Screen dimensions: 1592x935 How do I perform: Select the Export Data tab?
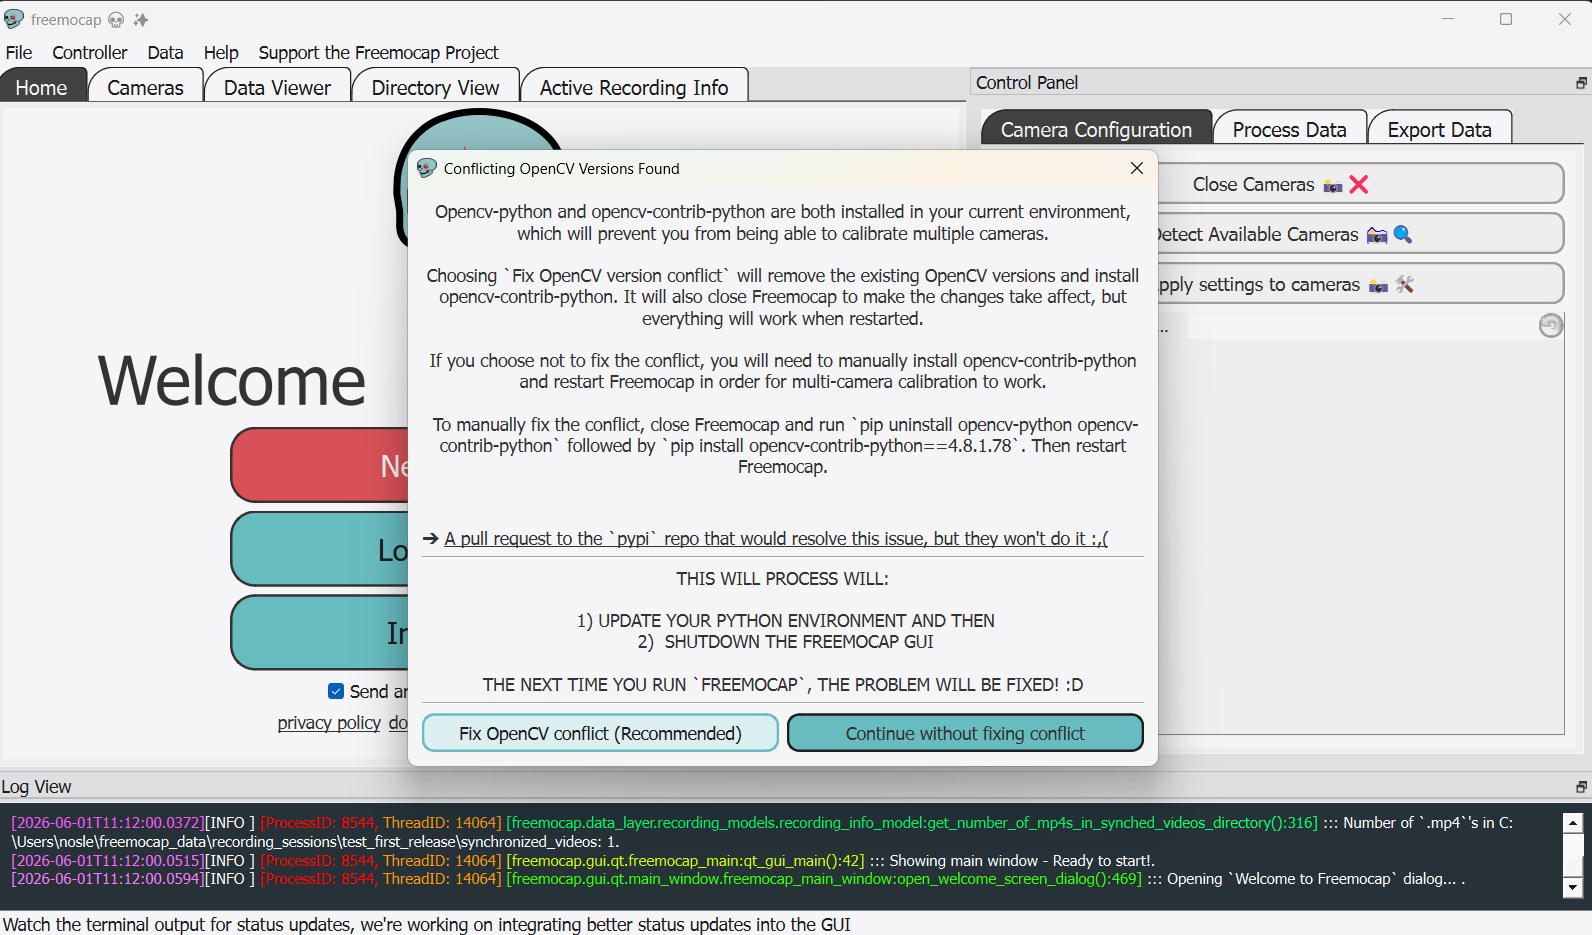[1439, 129]
